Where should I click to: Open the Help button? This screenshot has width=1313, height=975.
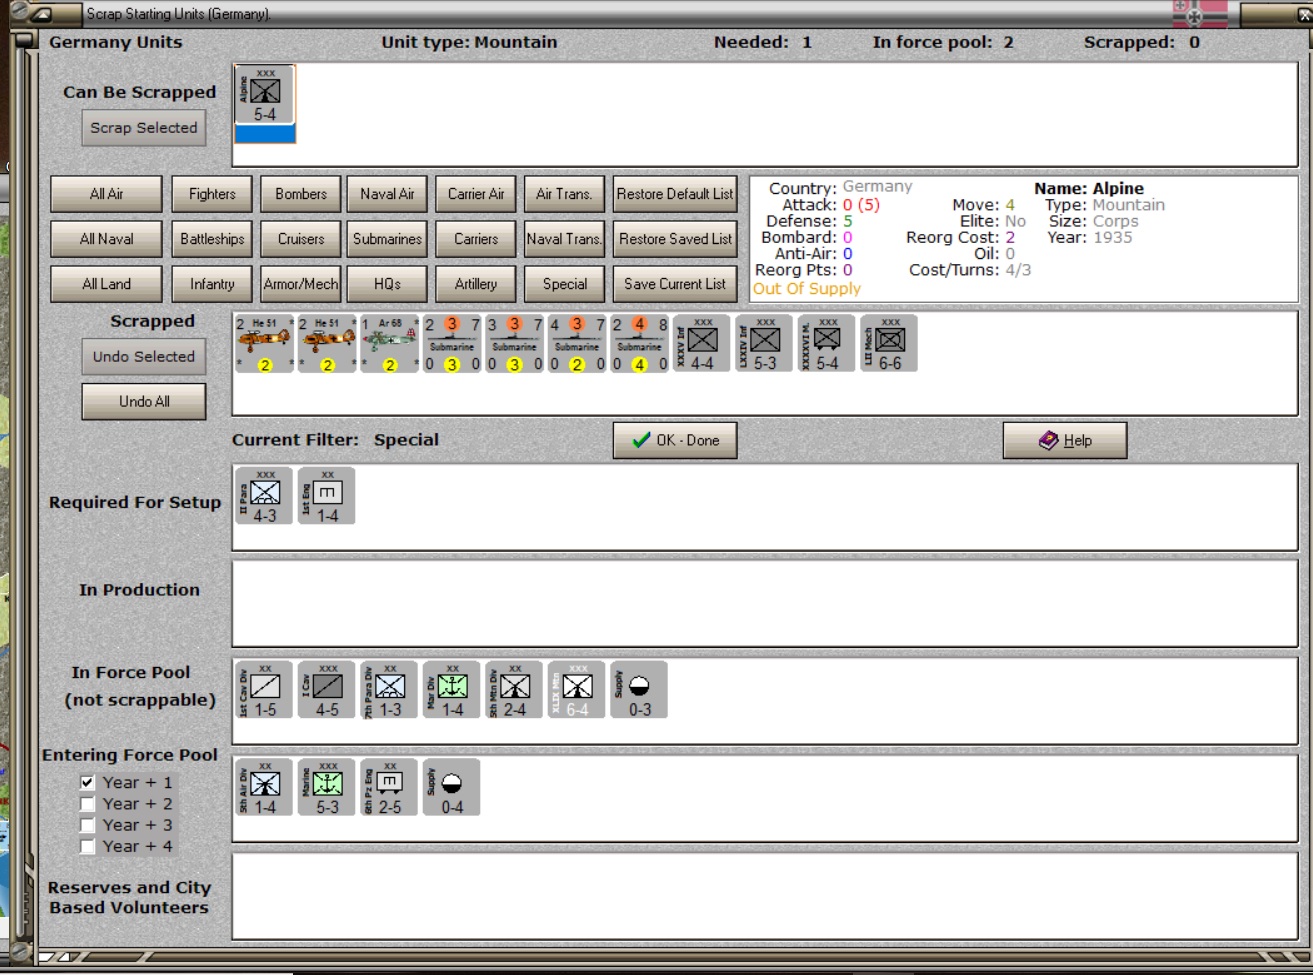[1065, 440]
